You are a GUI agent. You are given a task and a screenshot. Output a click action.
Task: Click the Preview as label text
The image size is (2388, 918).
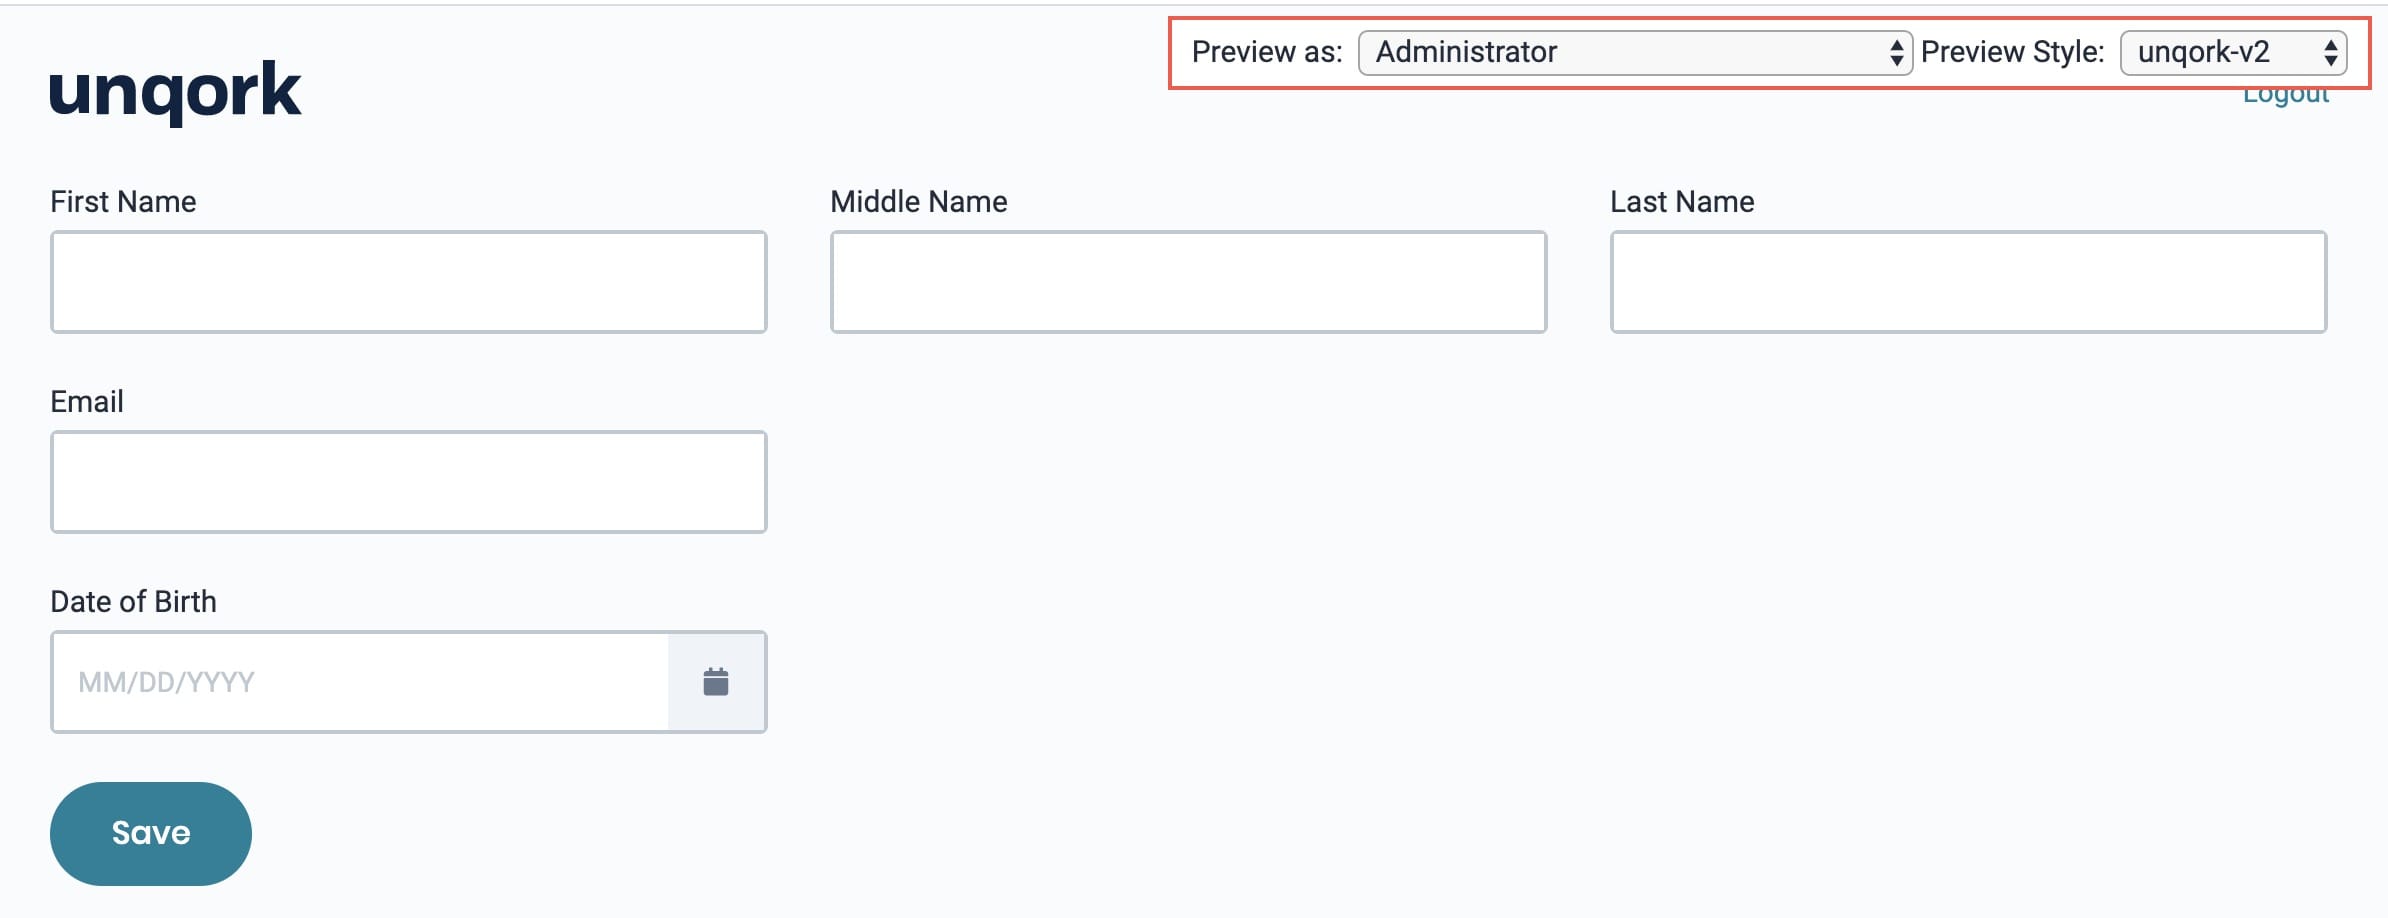click(x=1267, y=52)
